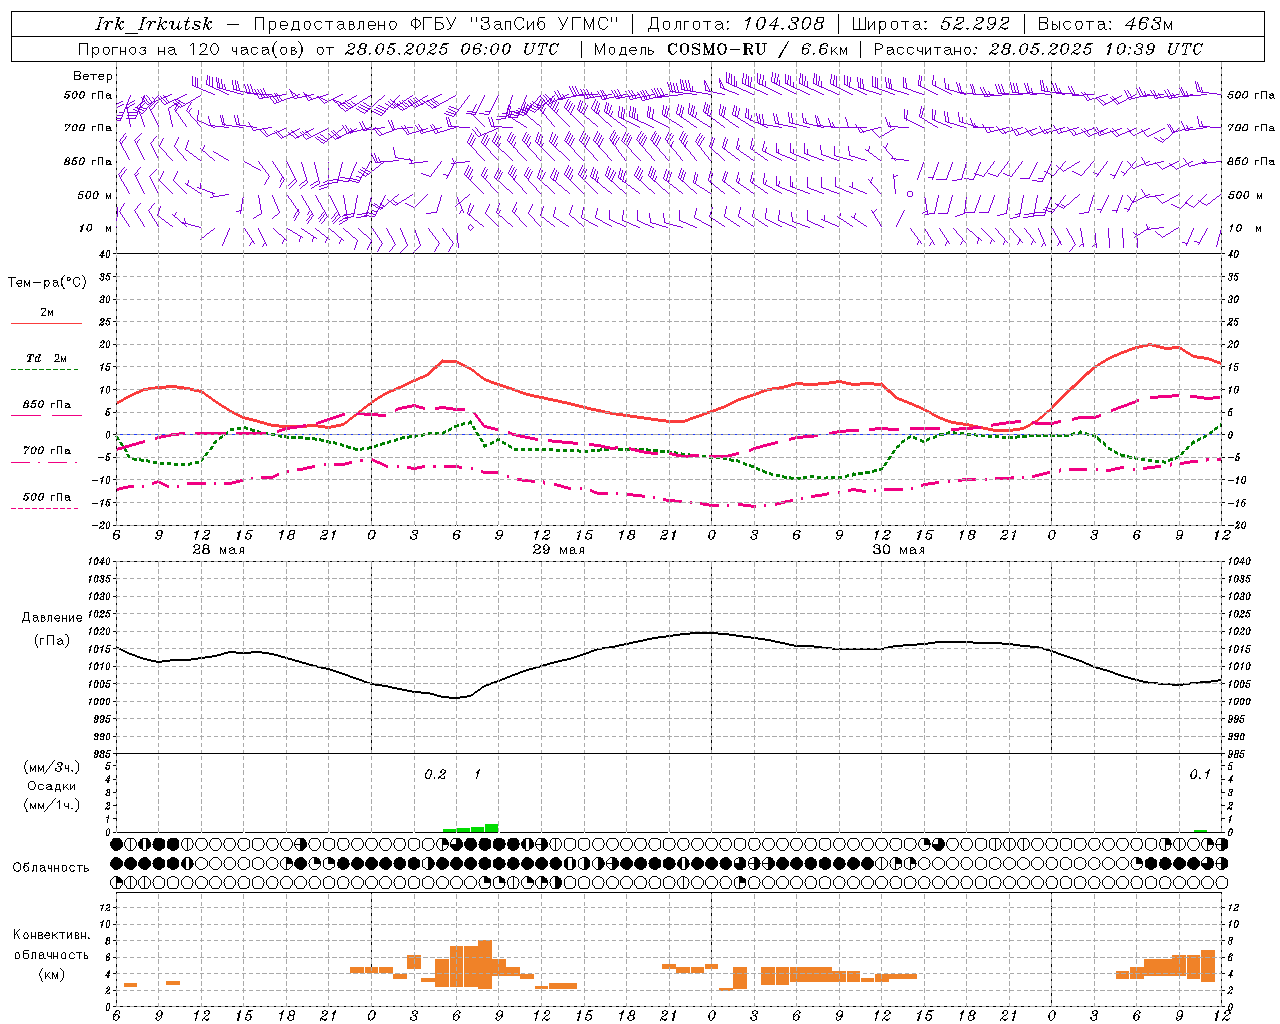Click the 0.1 precipitation amount value
Viewport: 1280px width, 1024px height.
click(1200, 774)
